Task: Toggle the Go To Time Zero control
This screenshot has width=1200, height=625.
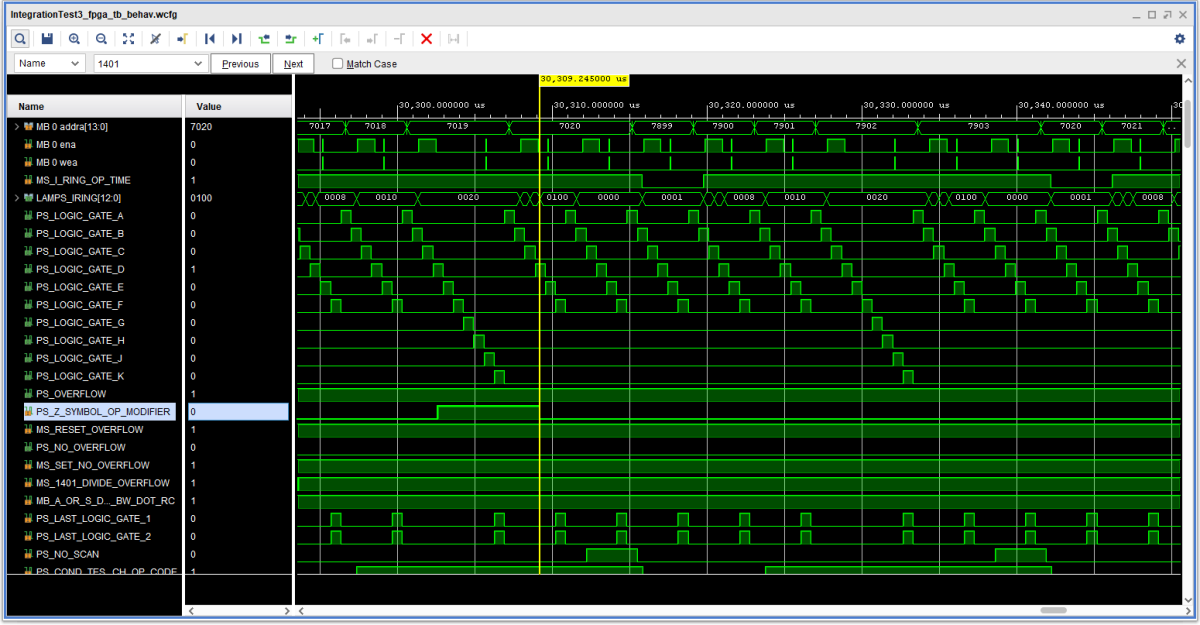Action: click(x=182, y=38)
